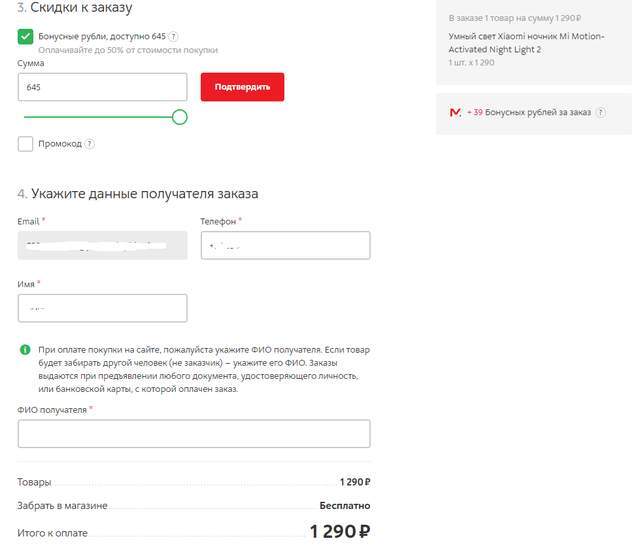This screenshot has height=545, width=642.
Task: Click the red M bonus logo icon
Action: [455, 113]
